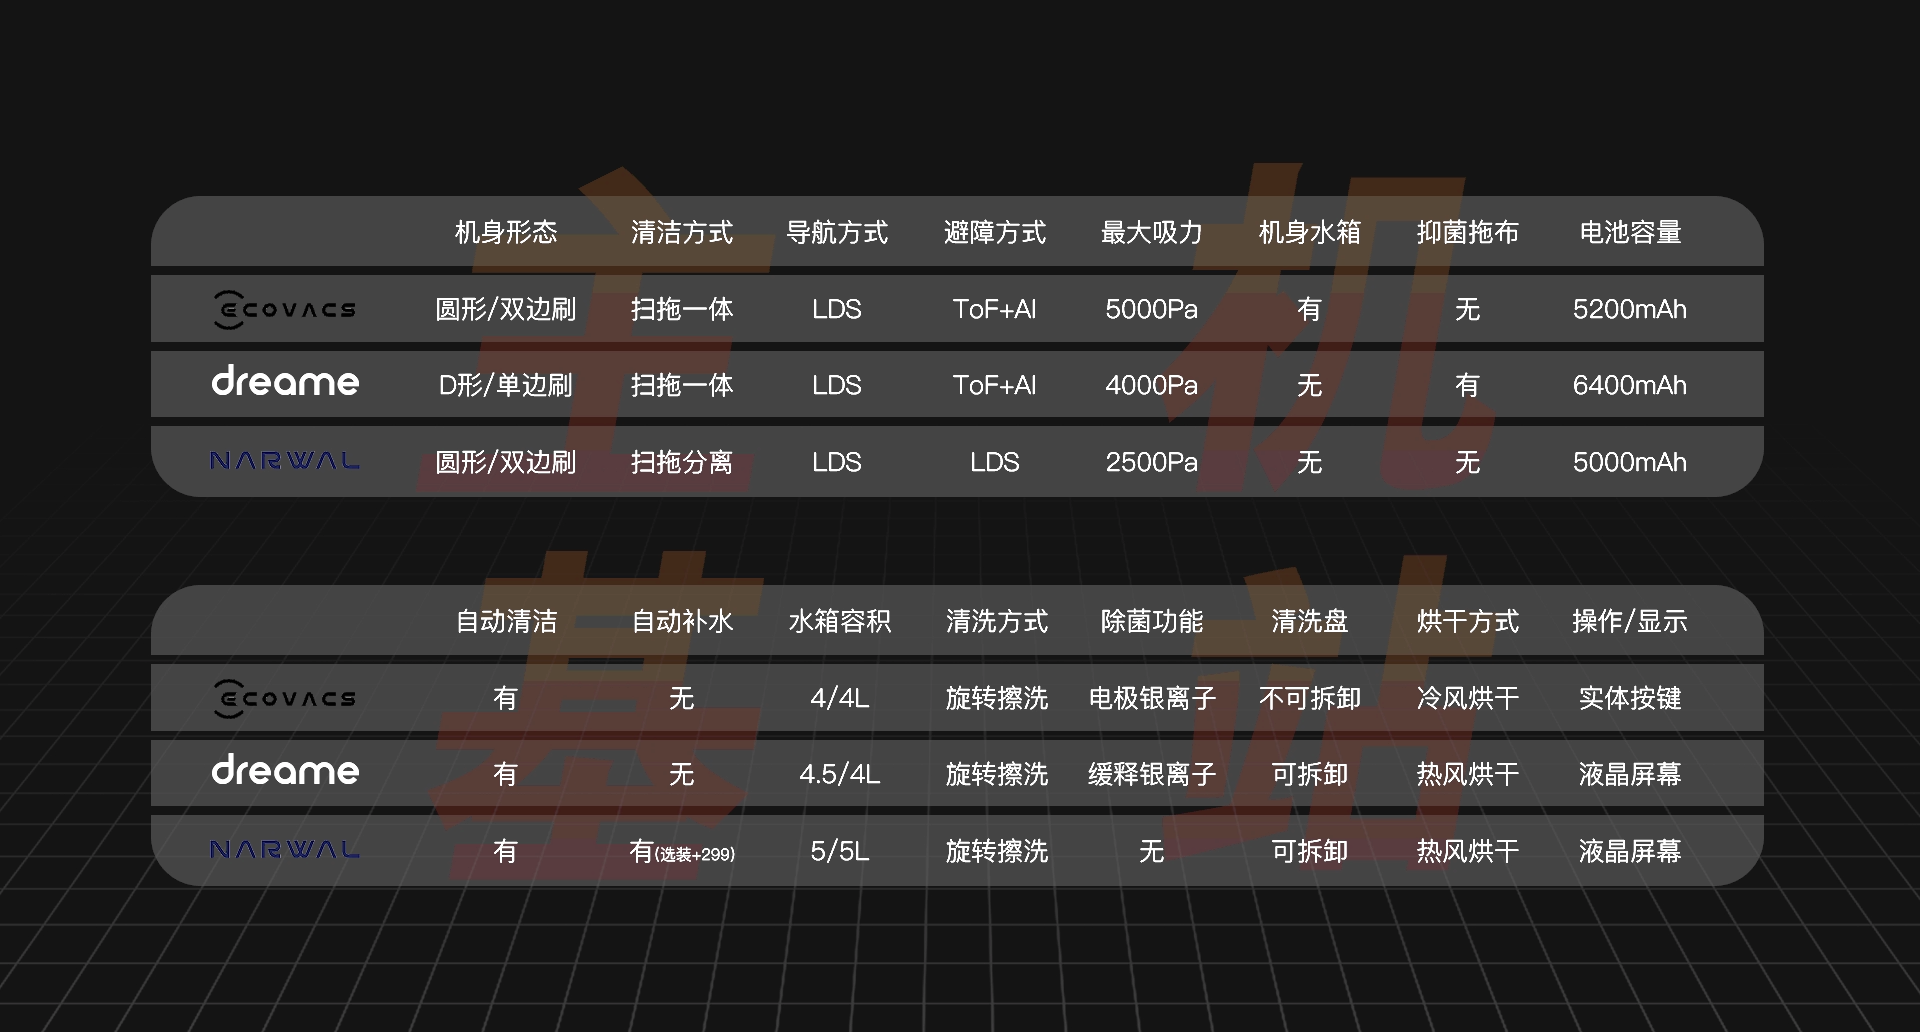Select the 自动补水 column header
This screenshot has width=1920, height=1032.
[682, 622]
